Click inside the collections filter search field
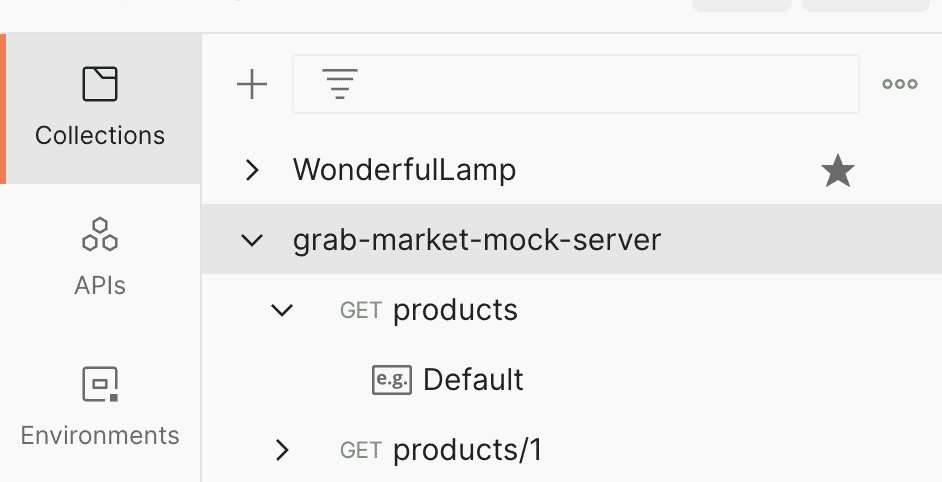Viewport: 942px width, 482px height. (576, 84)
